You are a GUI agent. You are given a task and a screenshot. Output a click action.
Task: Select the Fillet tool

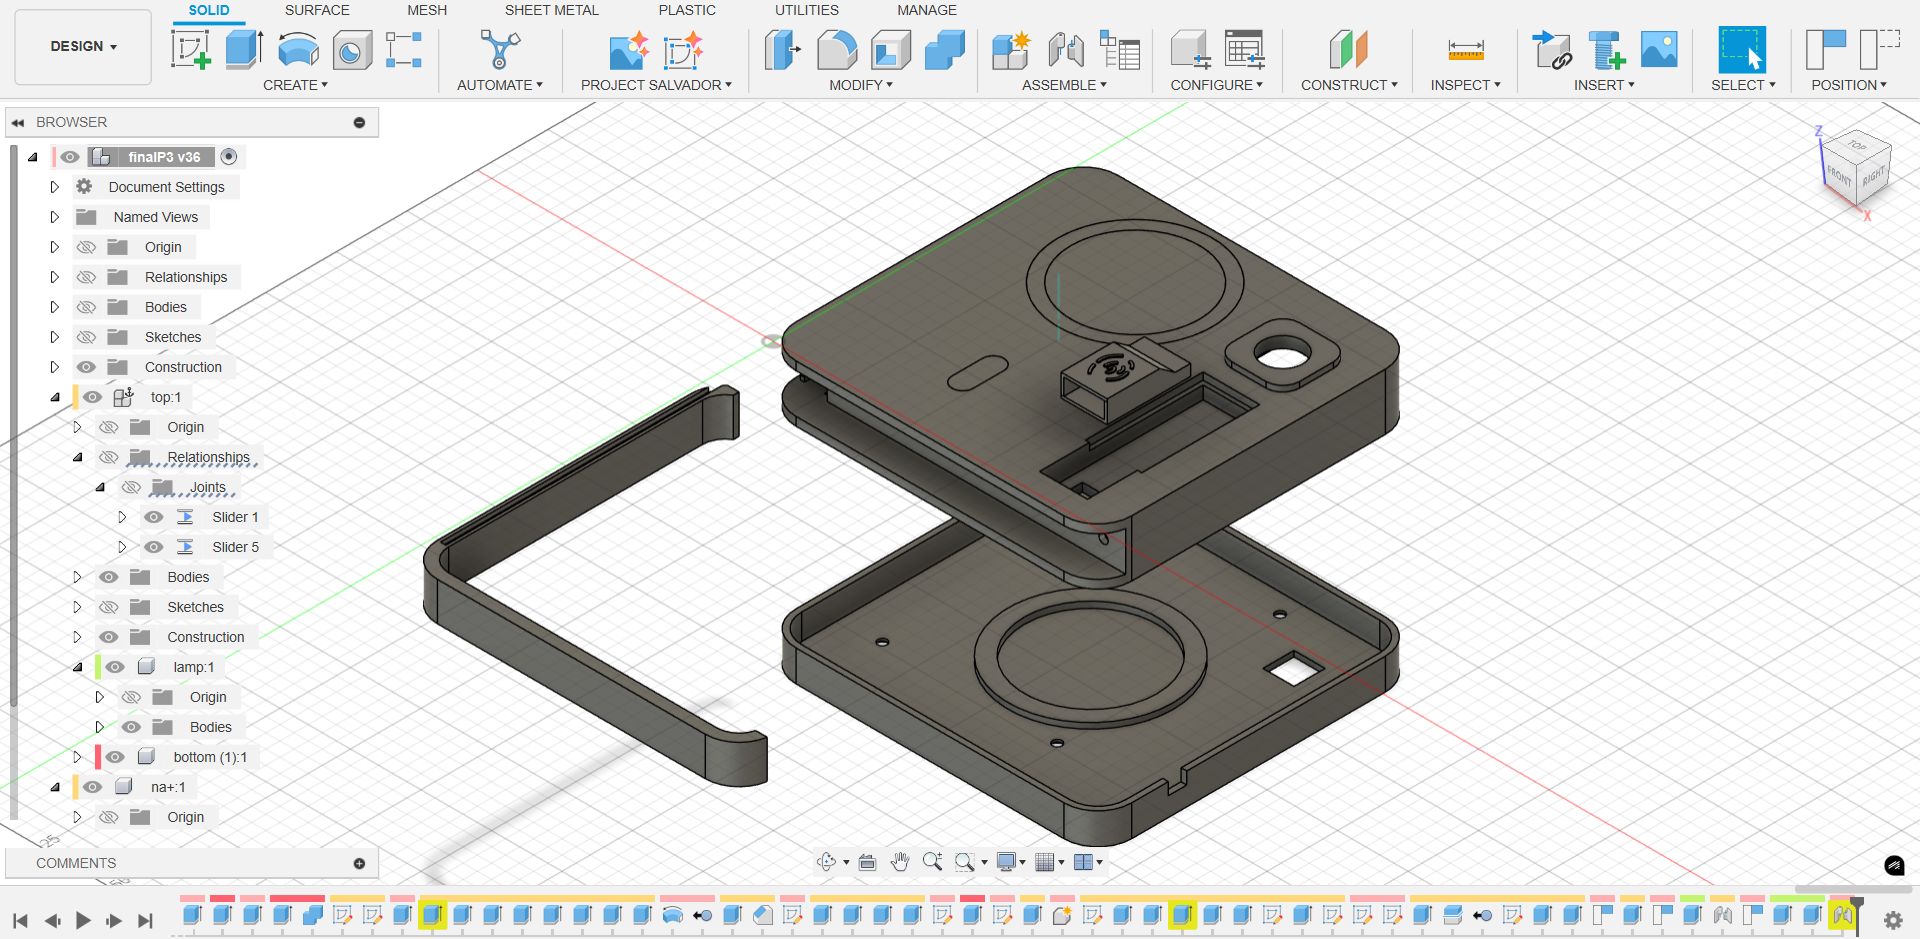pyautogui.click(x=837, y=49)
